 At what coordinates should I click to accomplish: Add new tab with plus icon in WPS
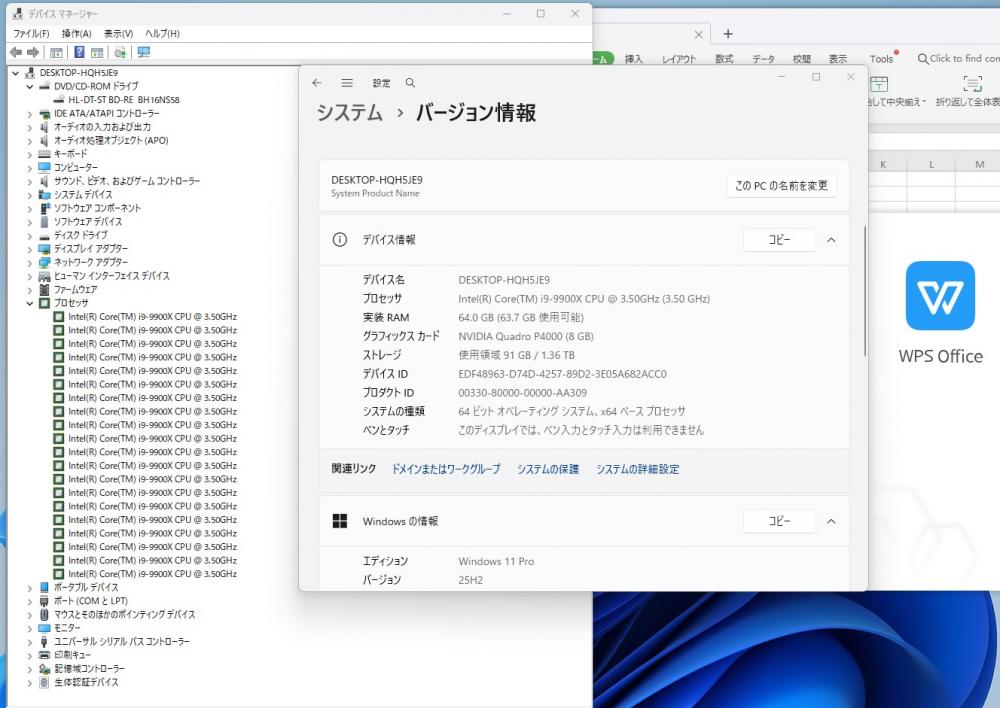(728, 34)
